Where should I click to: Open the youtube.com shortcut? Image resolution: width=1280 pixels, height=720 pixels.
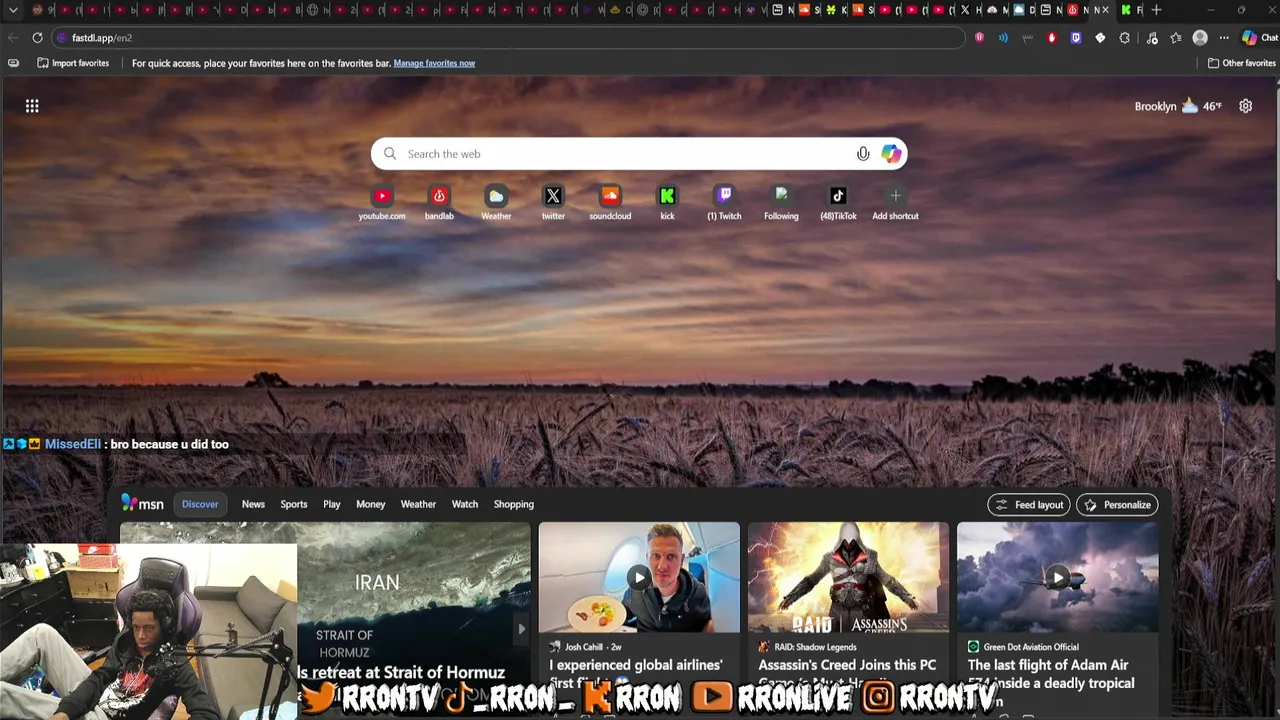pos(382,202)
